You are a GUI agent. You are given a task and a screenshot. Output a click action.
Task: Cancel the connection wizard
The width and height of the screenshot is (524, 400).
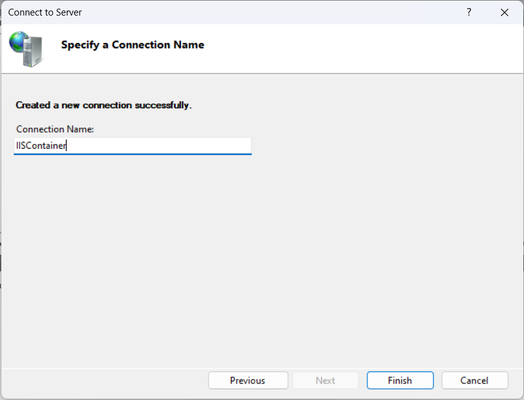(475, 380)
